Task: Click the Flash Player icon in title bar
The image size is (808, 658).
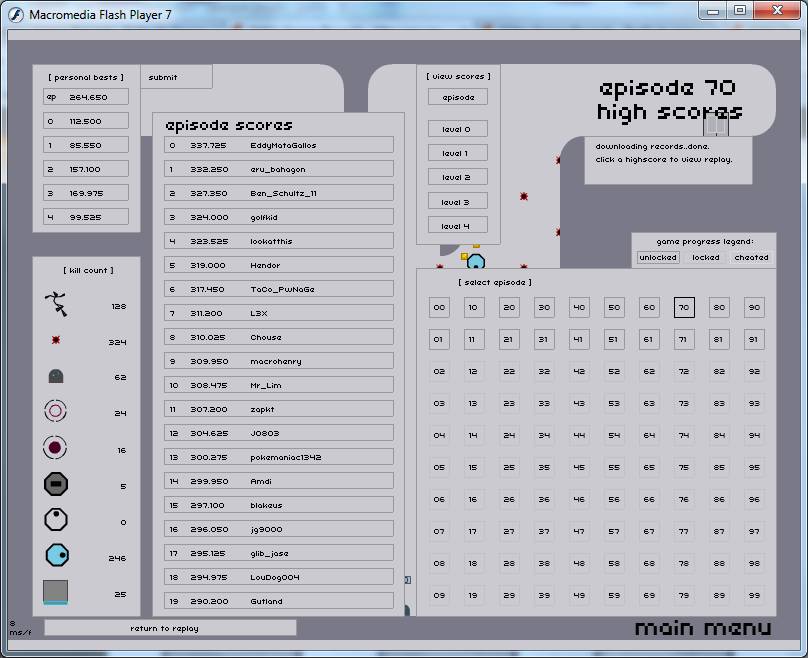Action: 16,14
